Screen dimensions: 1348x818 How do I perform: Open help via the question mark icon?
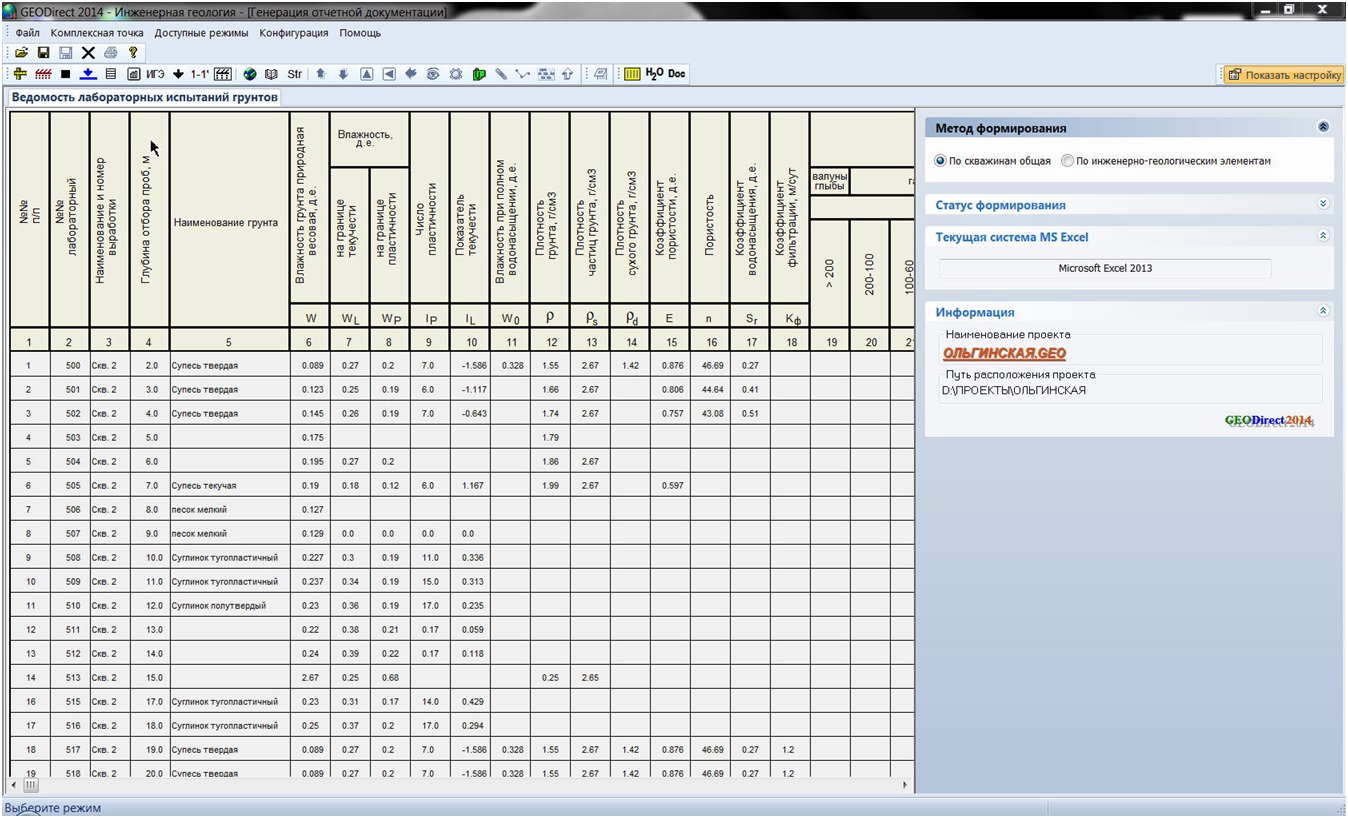click(132, 52)
